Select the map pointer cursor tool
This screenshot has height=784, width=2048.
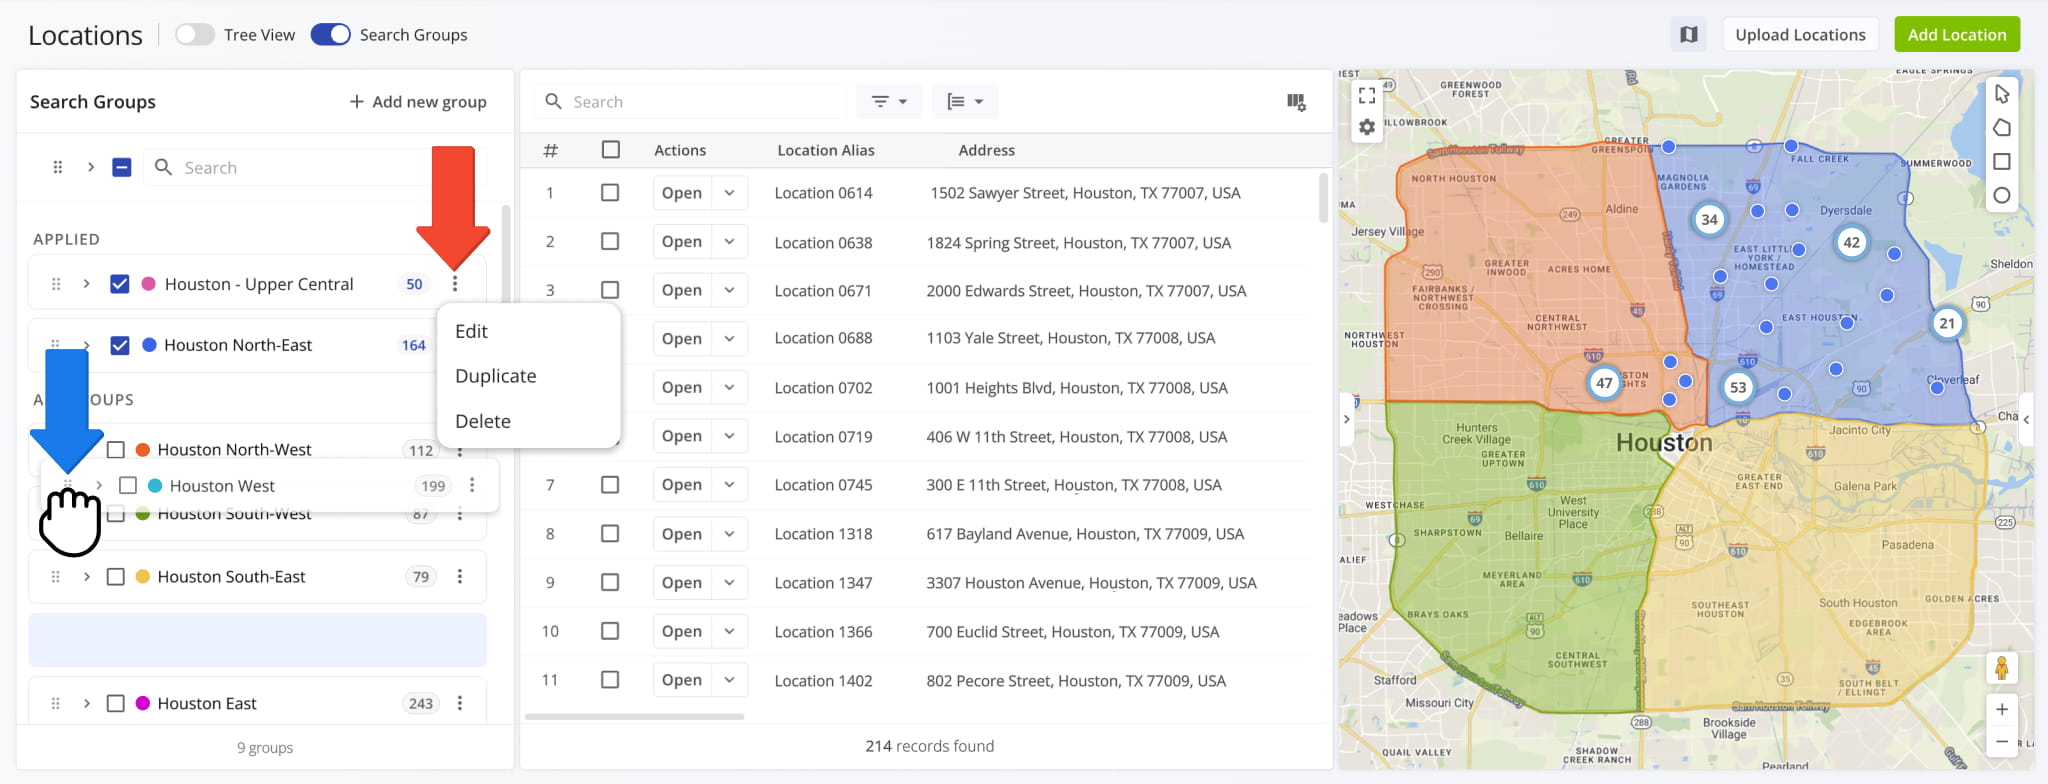pos(2002,94)
